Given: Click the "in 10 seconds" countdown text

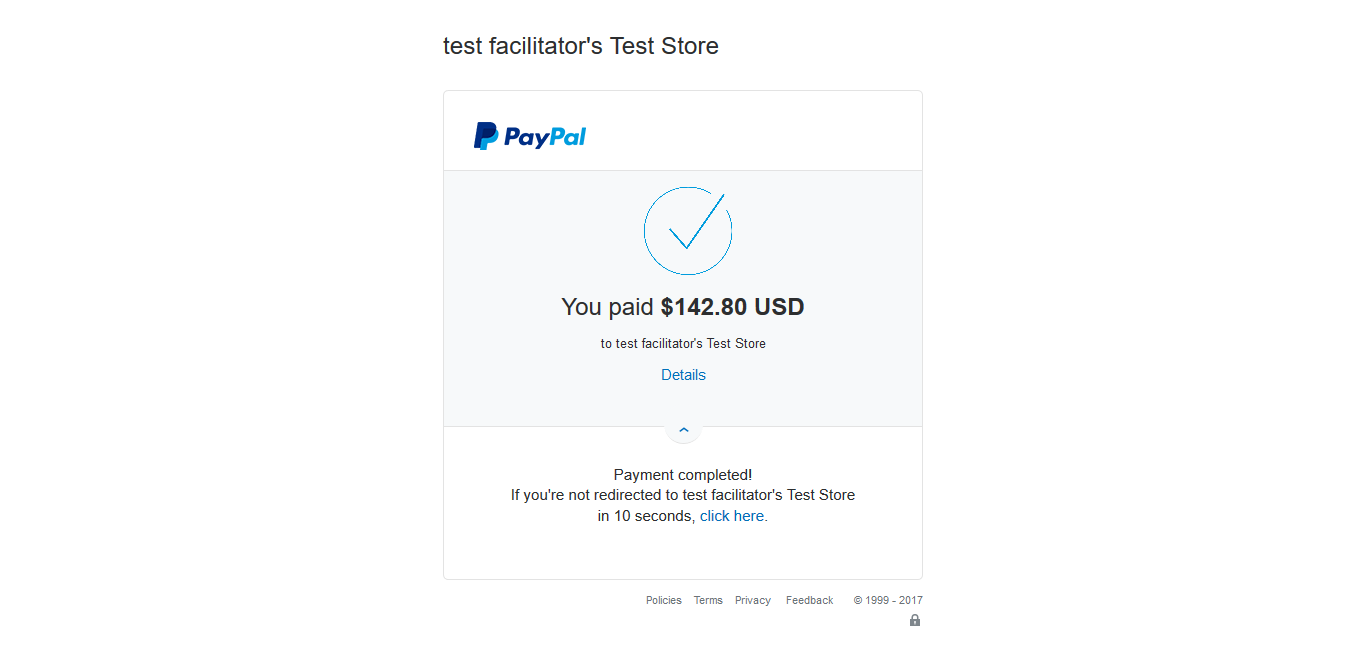Looking at the screenshot, I should click(x=646, y=516).
